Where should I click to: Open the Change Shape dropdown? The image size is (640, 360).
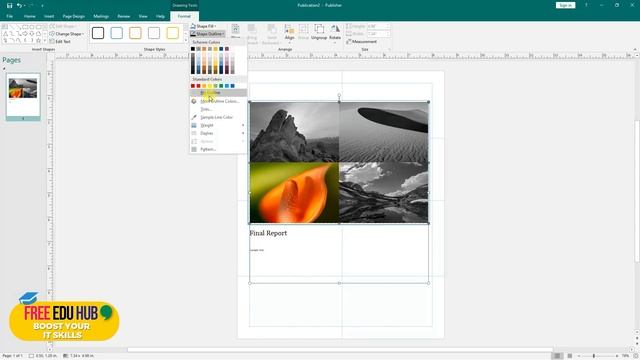click(x=67, y=34)
